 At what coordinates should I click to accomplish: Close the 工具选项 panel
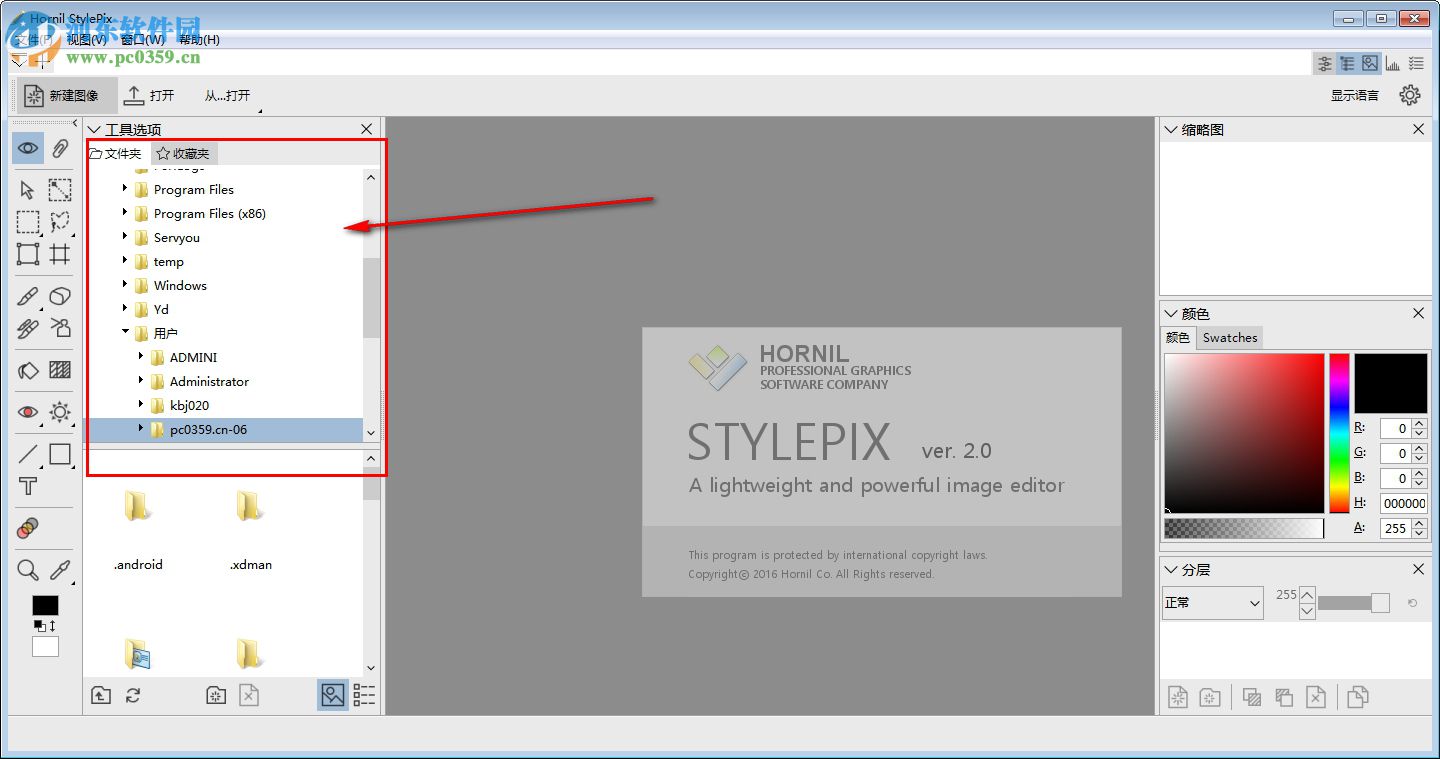tap(367, 129)
